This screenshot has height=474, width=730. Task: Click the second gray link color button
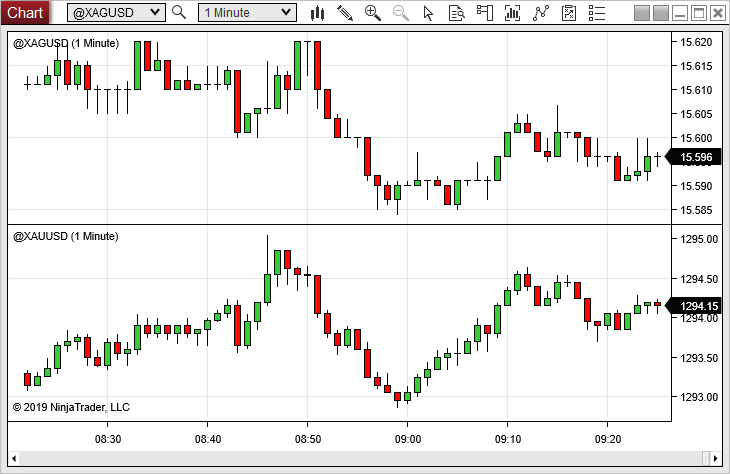663,13
